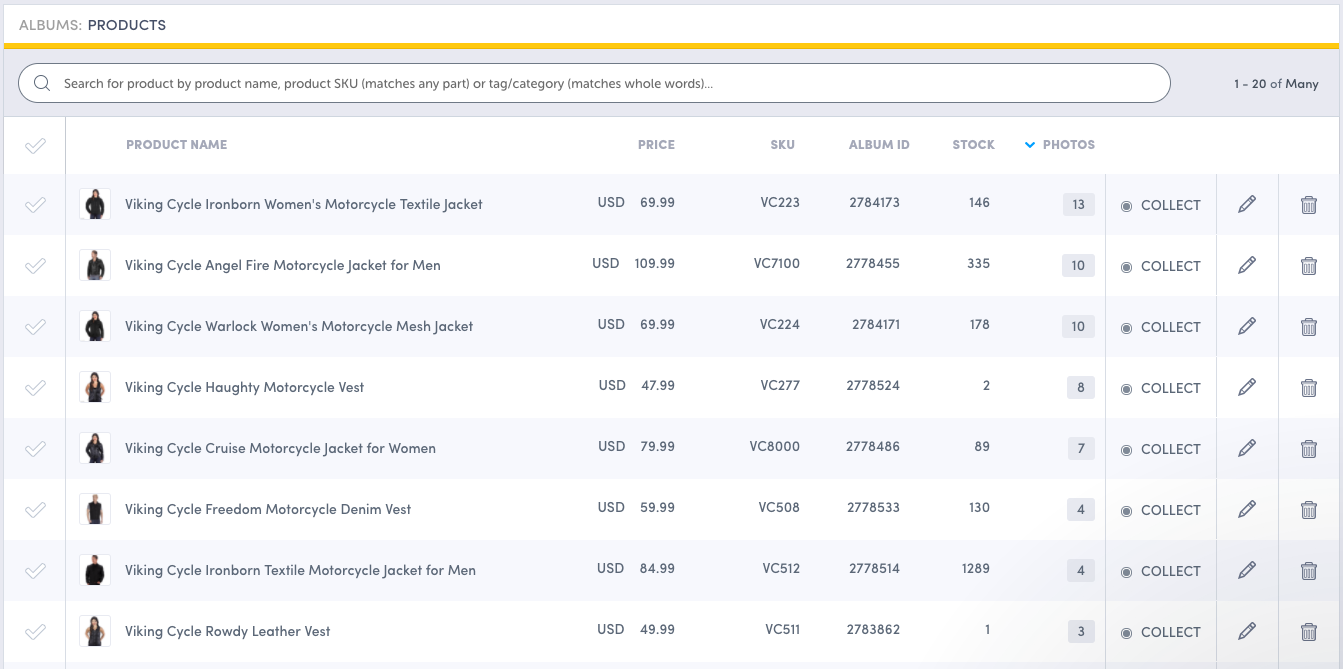Viewport: 1343px width, 669px height.
Task: Toggle the select-all checkmark in the header
Action: pyautogui.click(x=35, y=146)
